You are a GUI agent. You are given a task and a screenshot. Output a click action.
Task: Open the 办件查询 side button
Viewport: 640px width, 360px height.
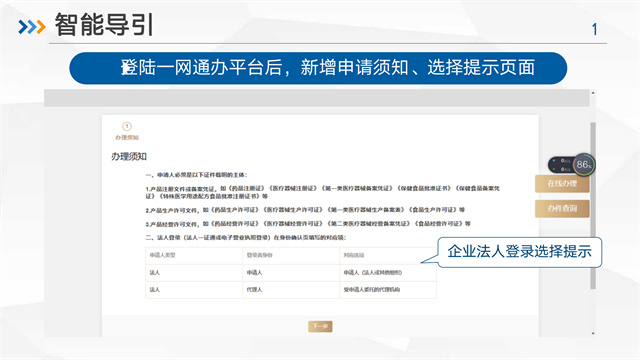[x=562, y=209]
